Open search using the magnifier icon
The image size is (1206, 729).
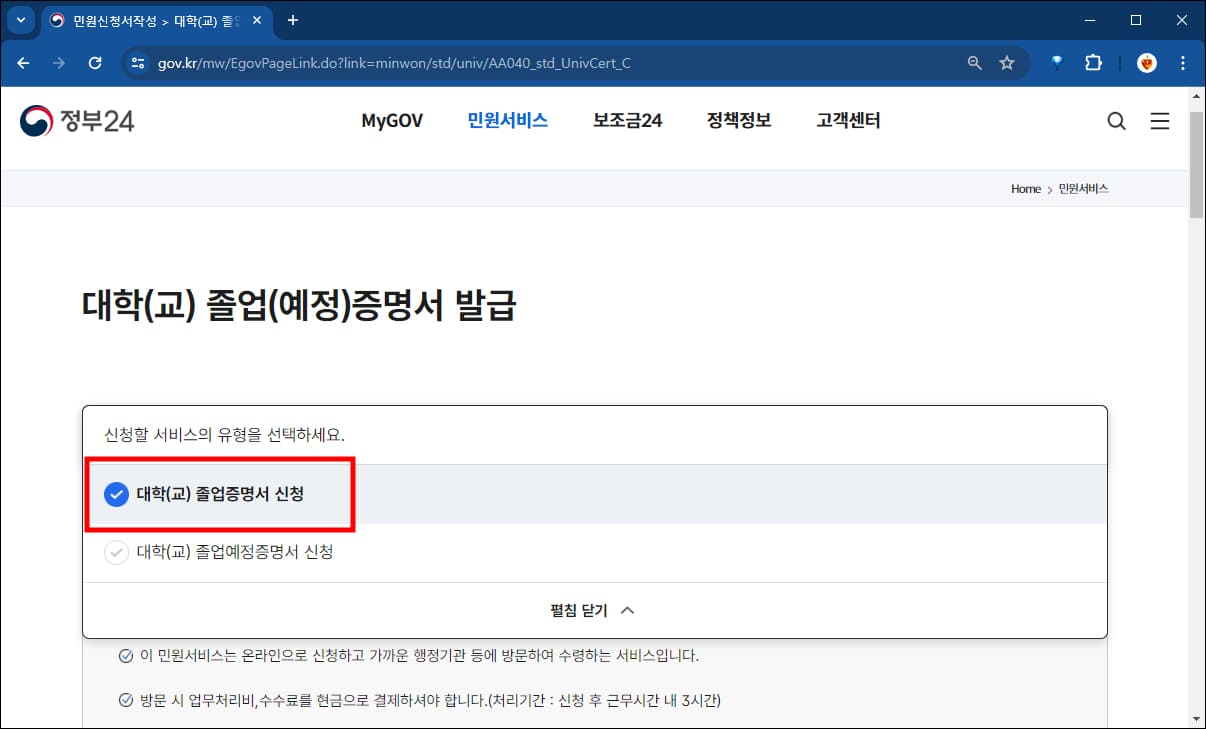1117,120
